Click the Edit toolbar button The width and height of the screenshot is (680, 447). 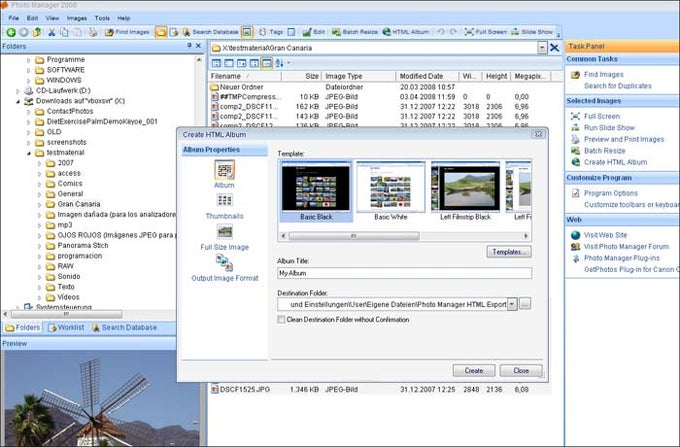tap(314, 32)
